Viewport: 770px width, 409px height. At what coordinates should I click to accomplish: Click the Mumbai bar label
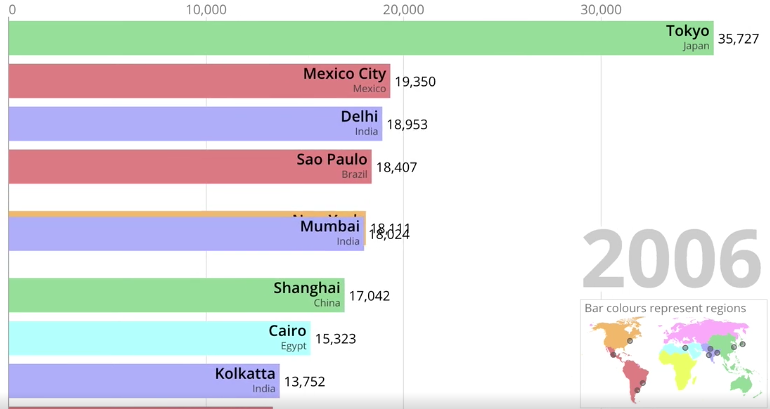tap(329, 227)
